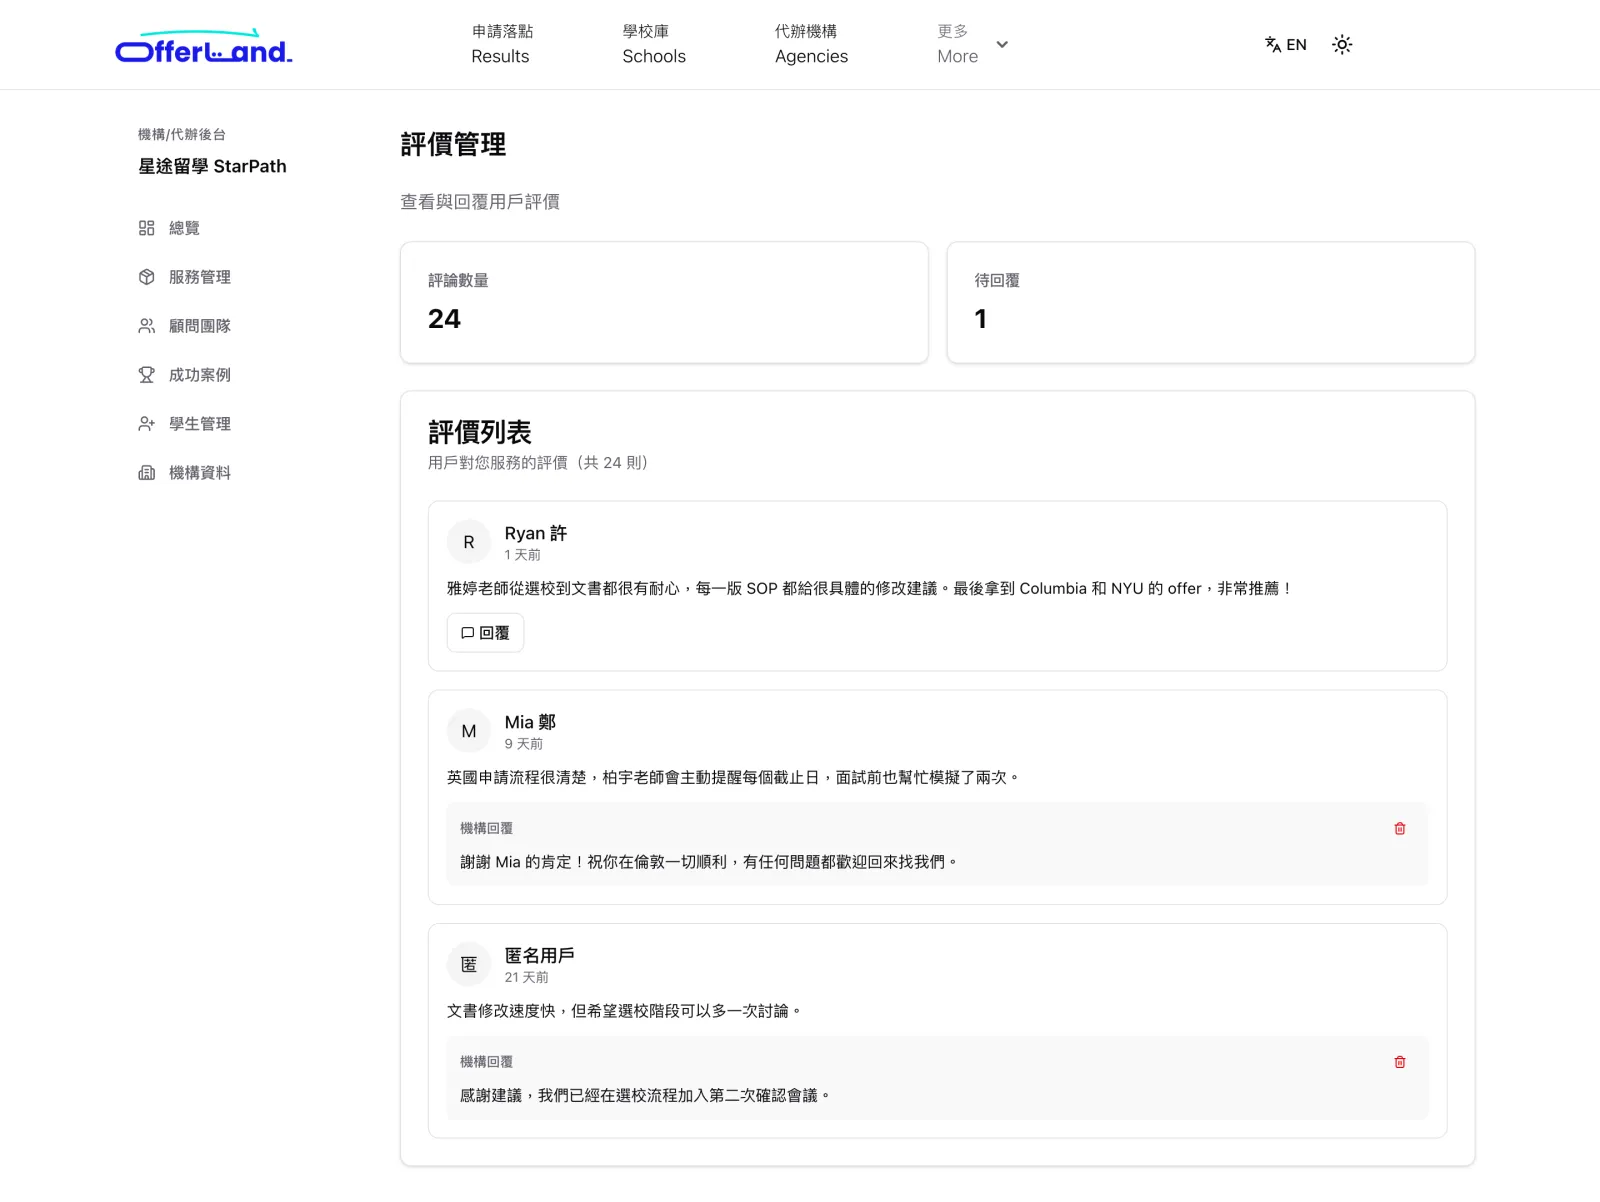Switch language with the EN translate icon
Viewport: 1600px width, 1202px height.
1286,45
